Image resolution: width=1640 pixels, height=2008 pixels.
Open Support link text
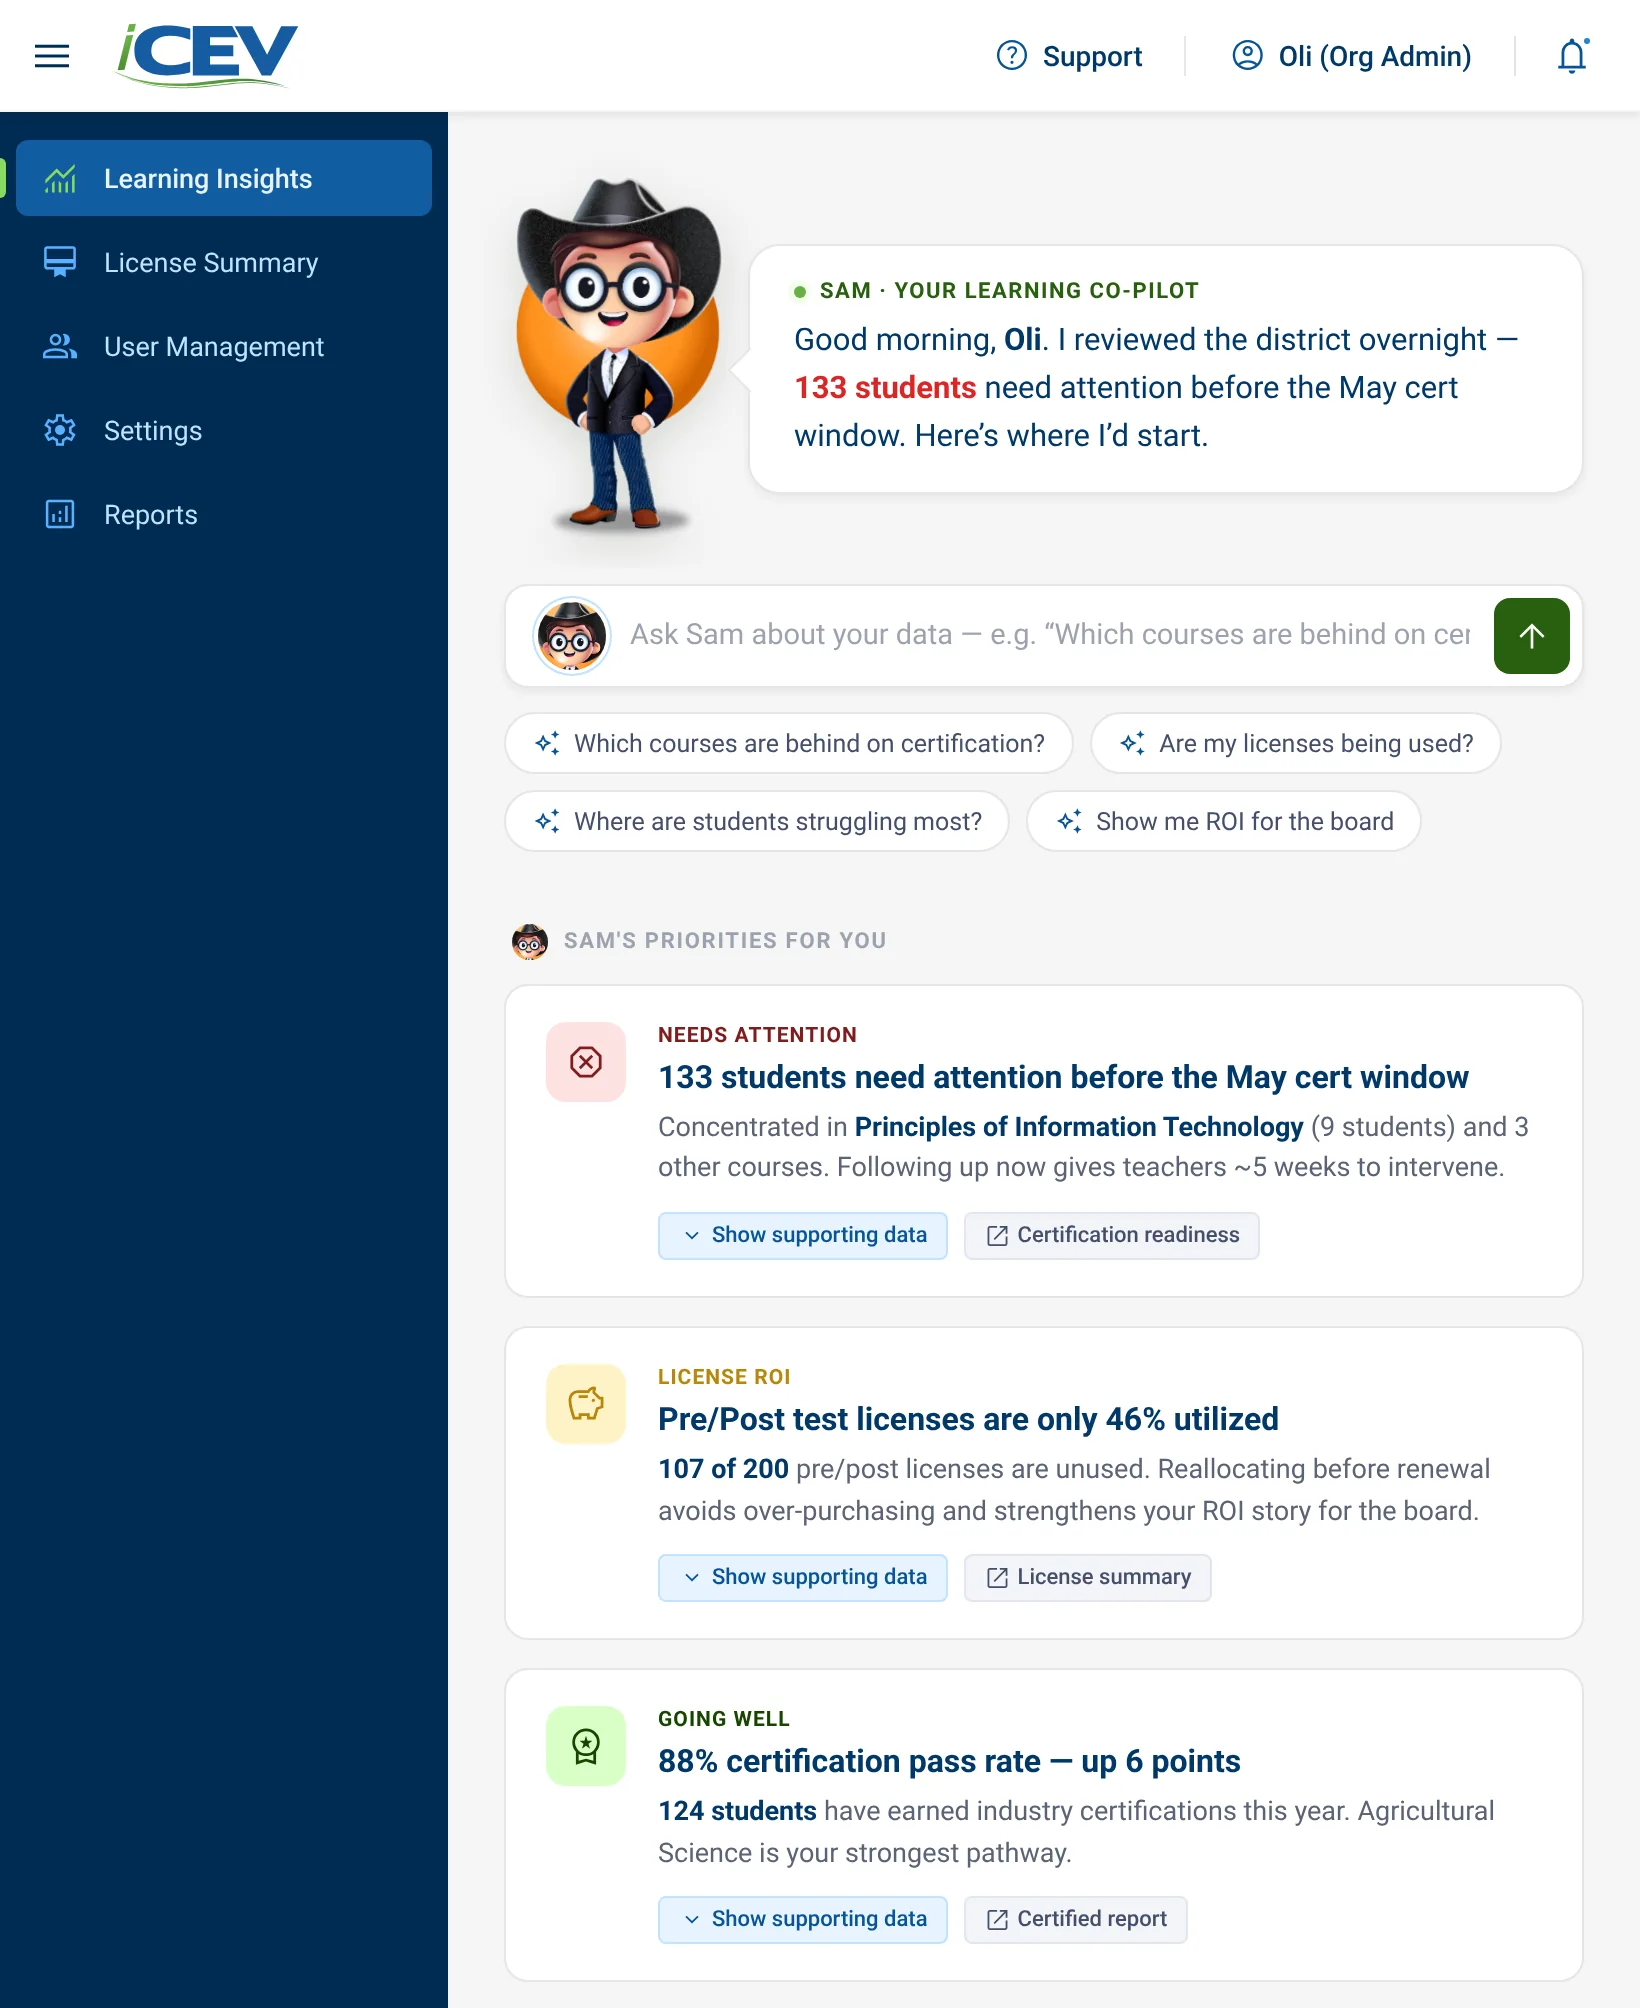click(x=1092, y=56)
